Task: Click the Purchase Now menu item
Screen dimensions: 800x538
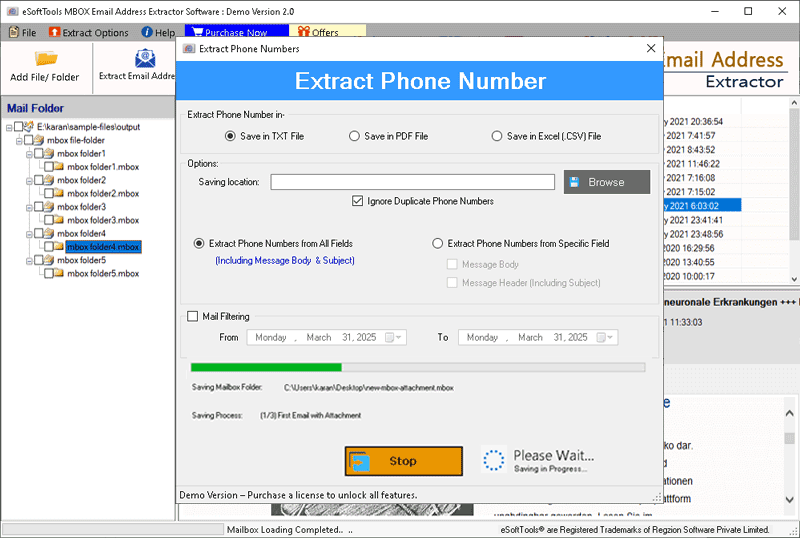Action: 236,32
